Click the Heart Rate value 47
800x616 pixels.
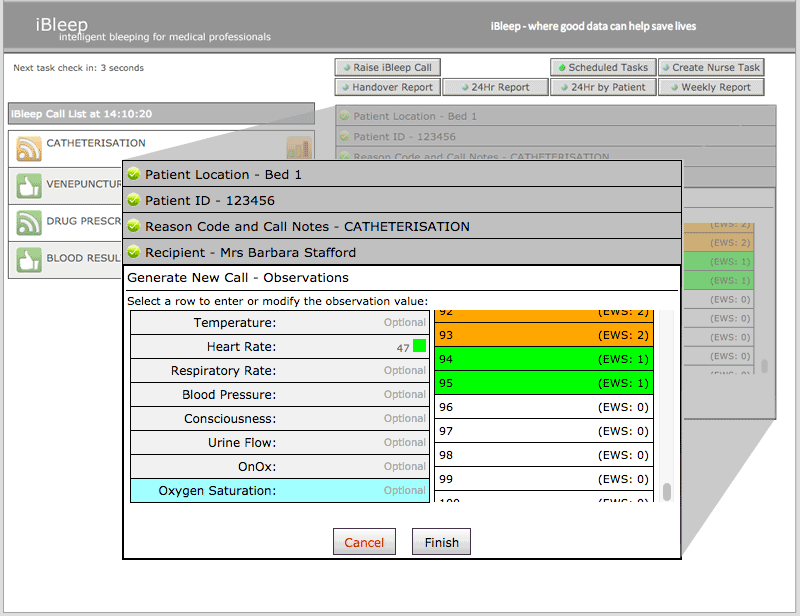[403, 348]
